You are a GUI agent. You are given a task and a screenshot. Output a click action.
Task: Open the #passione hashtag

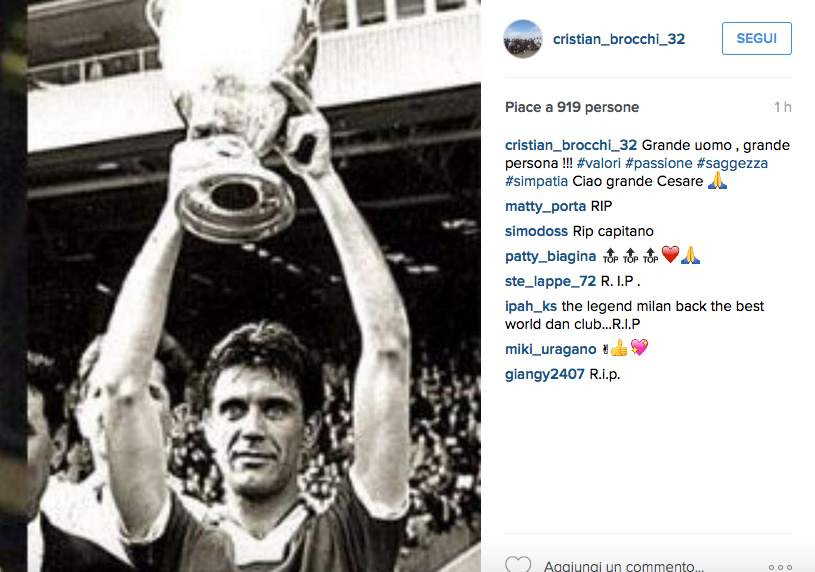(659, 163)
